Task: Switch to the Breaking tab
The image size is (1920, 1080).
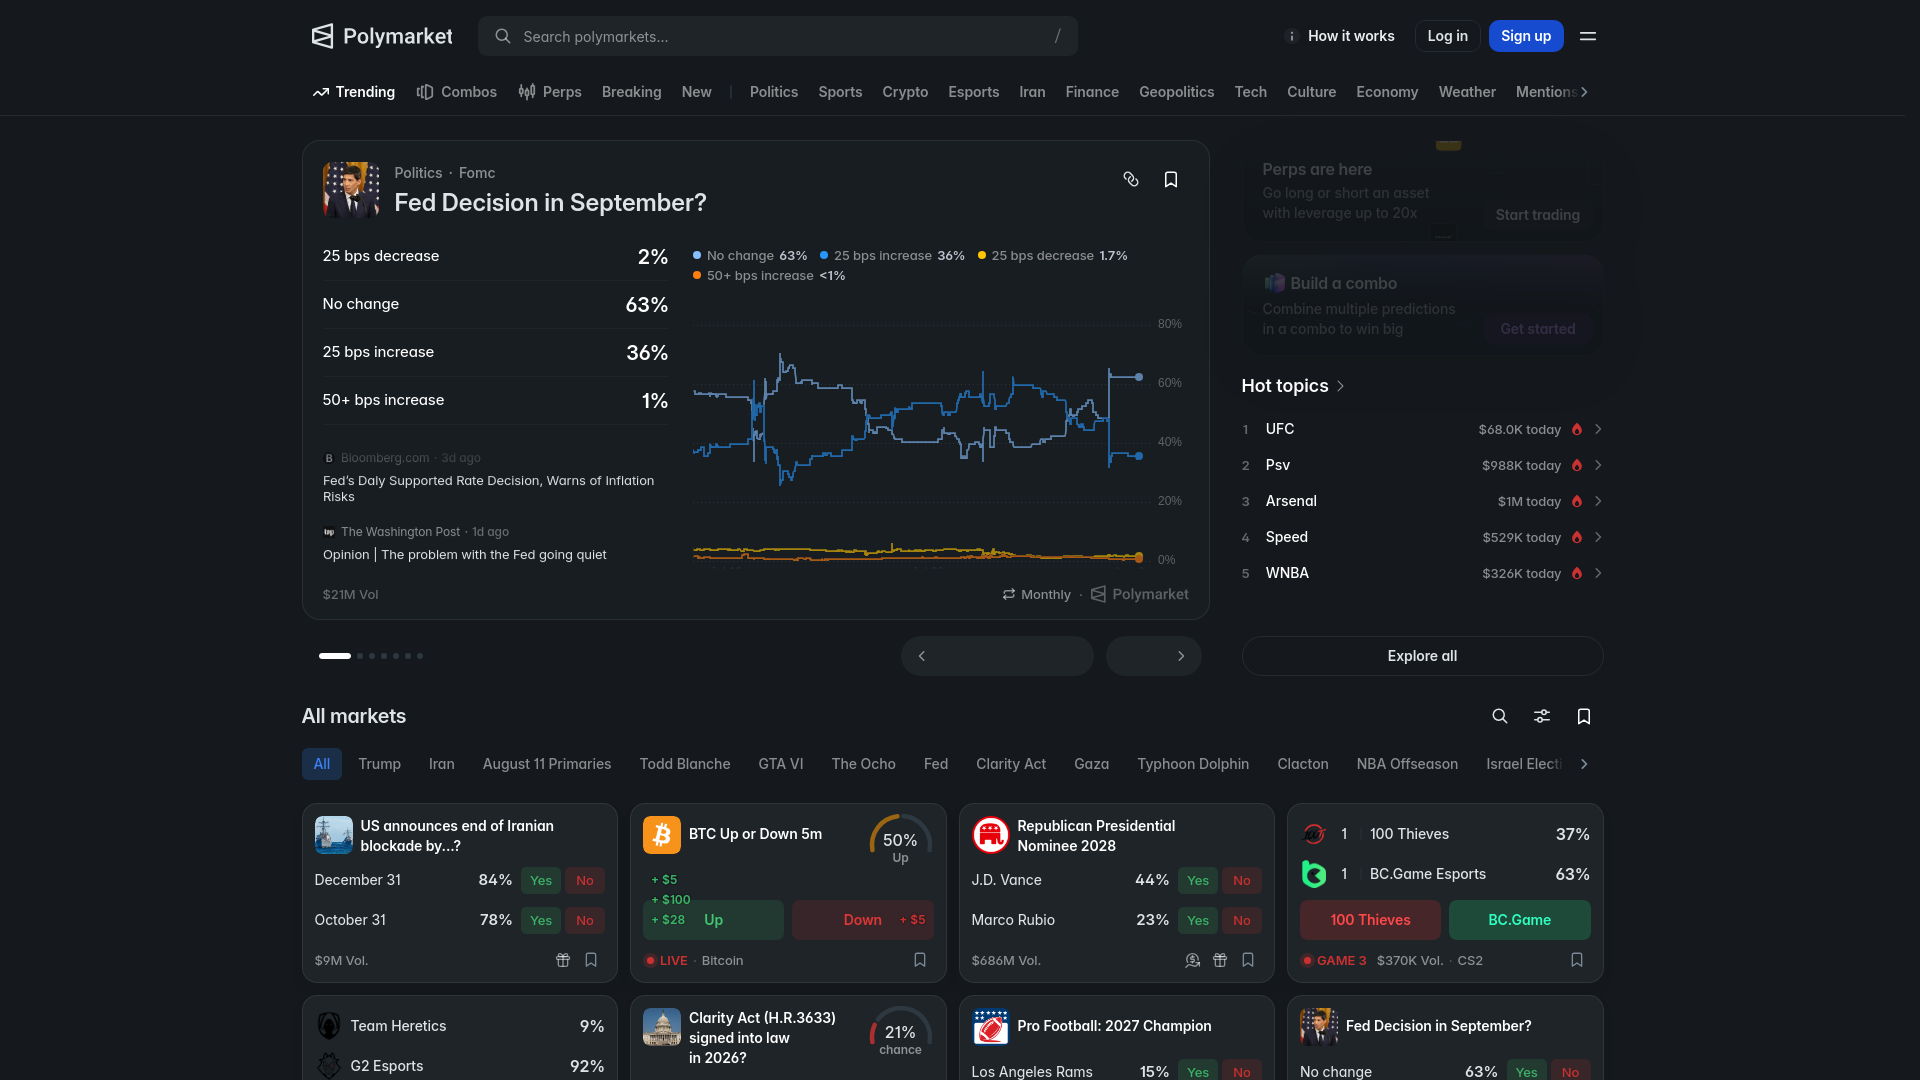Action: point(631,92)
